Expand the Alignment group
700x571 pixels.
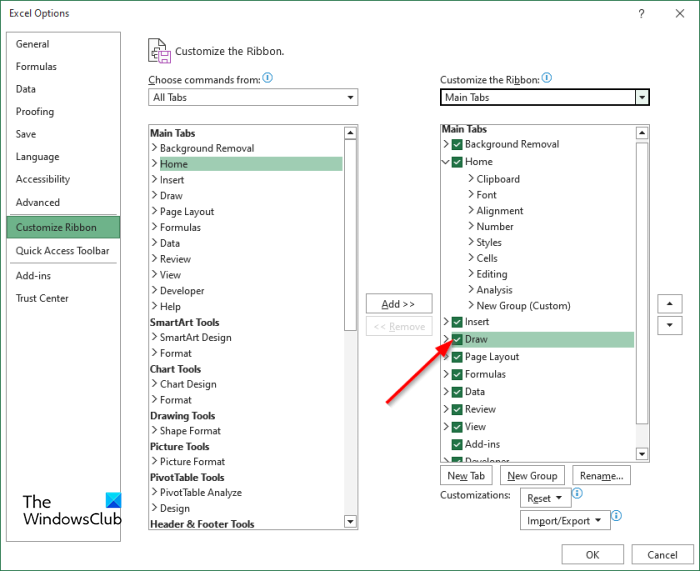471,210
